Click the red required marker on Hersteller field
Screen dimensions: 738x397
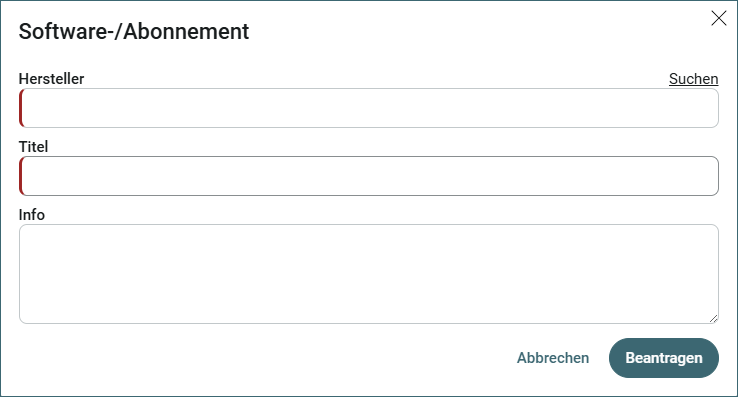(21, 108)
